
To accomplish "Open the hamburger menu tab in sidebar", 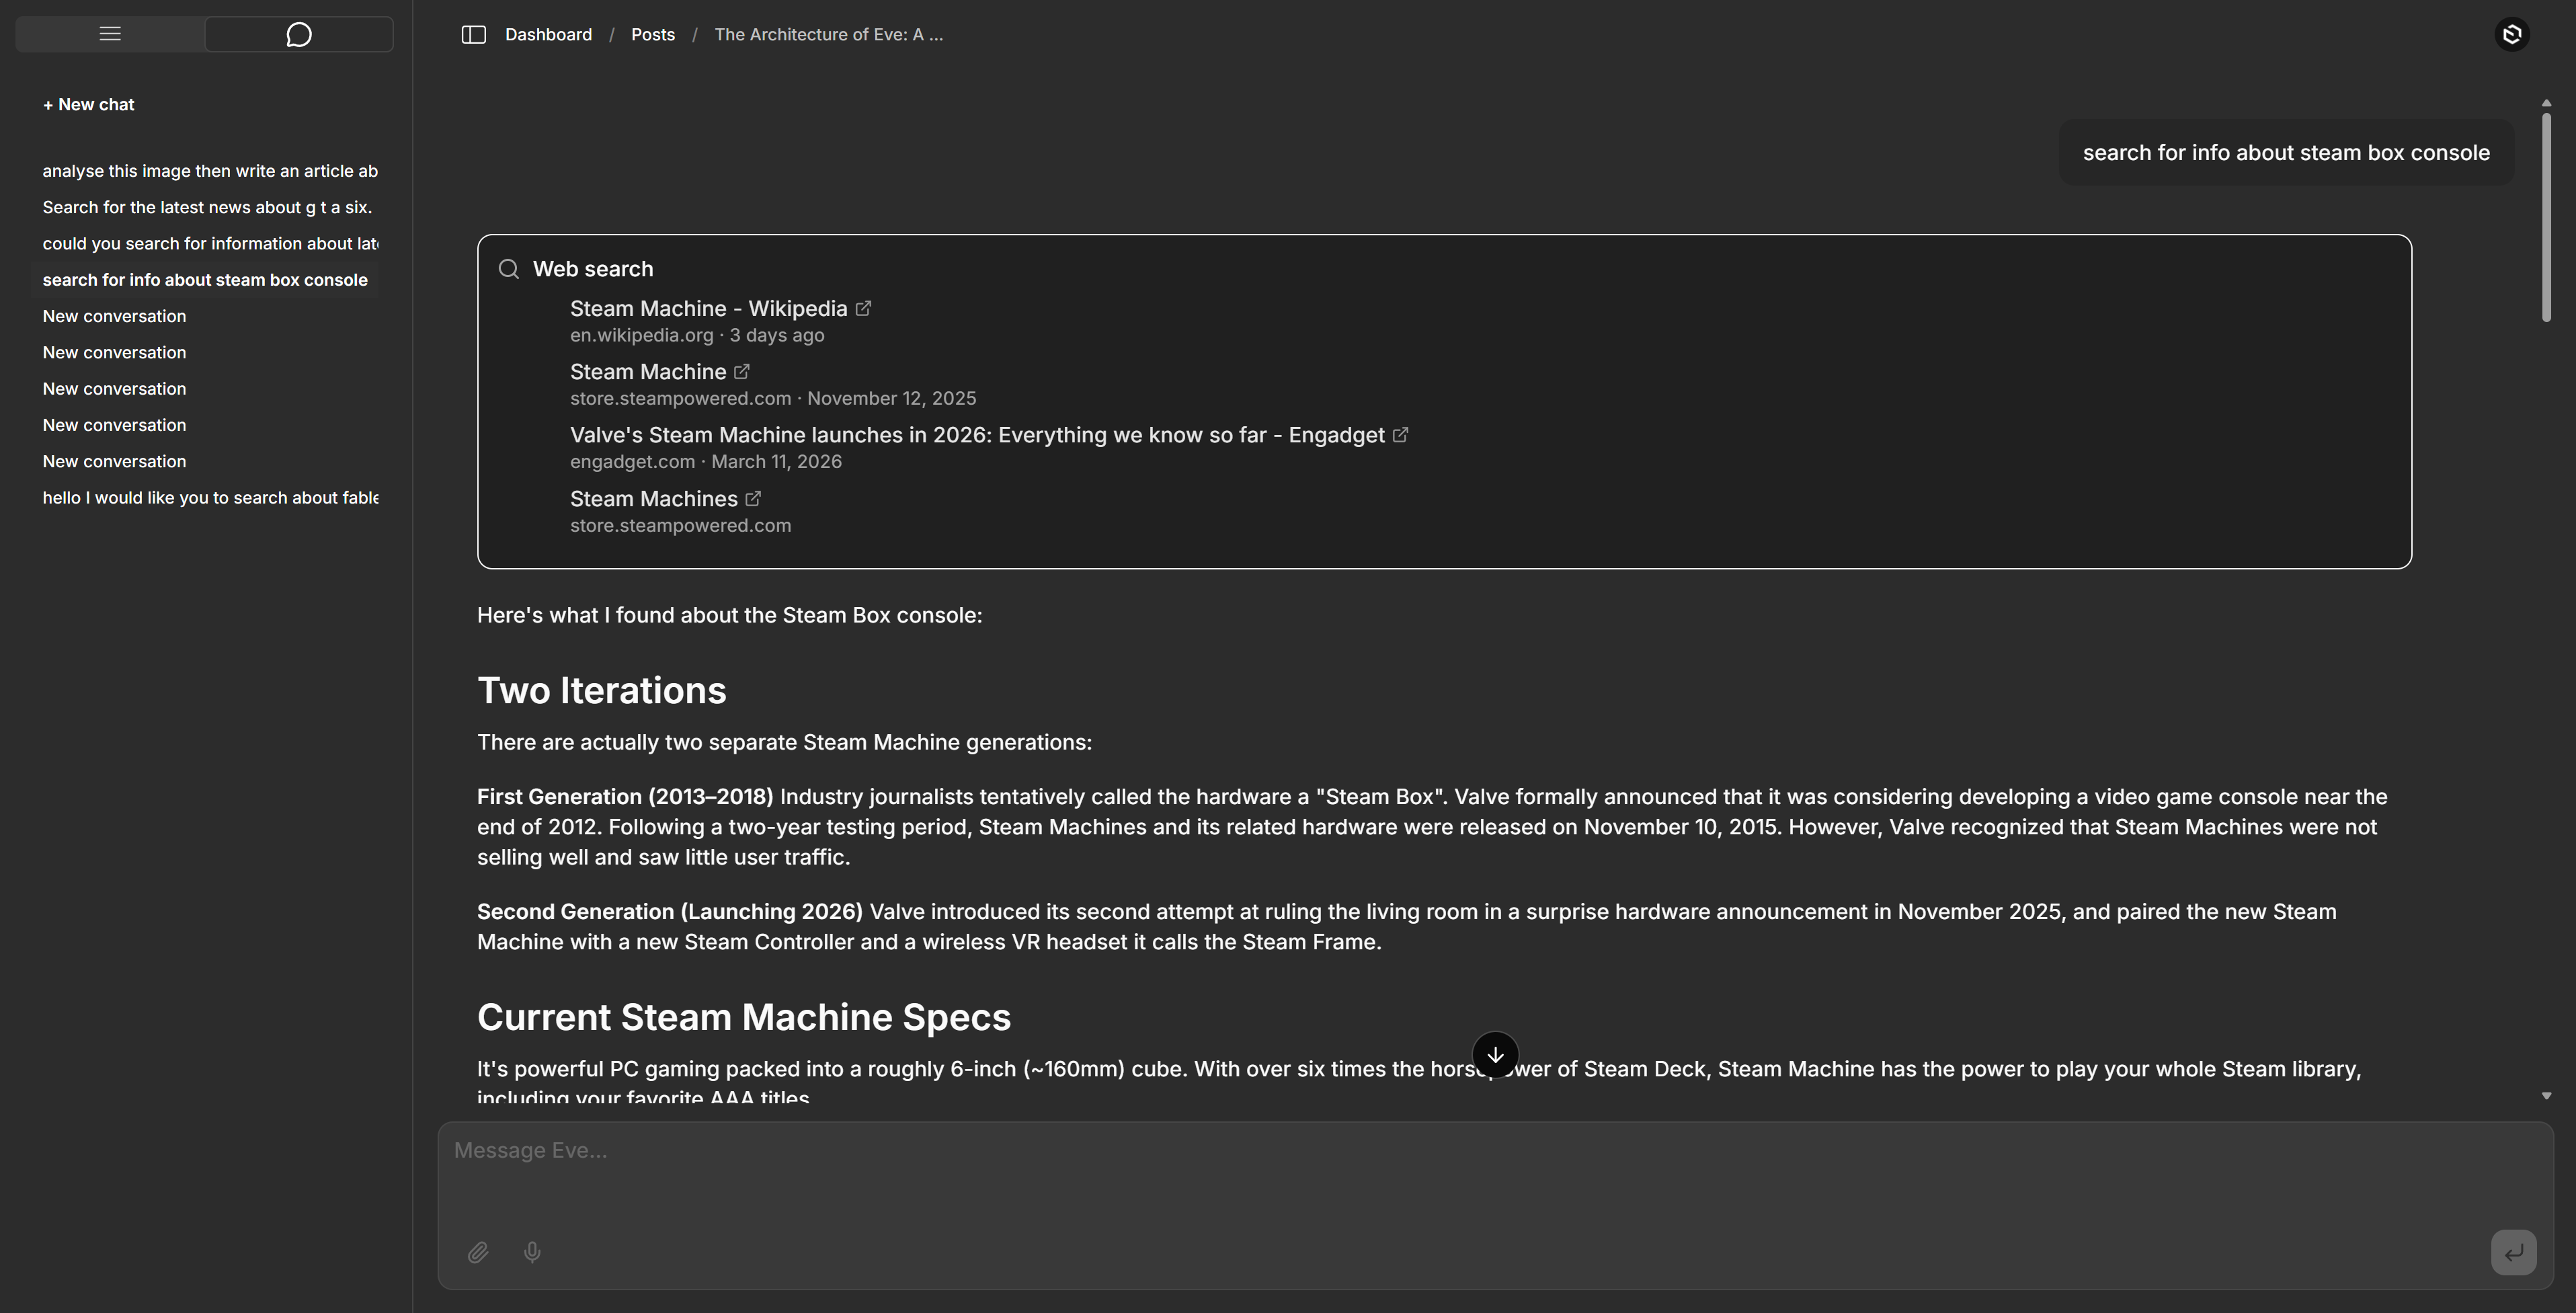I will tap(110, 34).
